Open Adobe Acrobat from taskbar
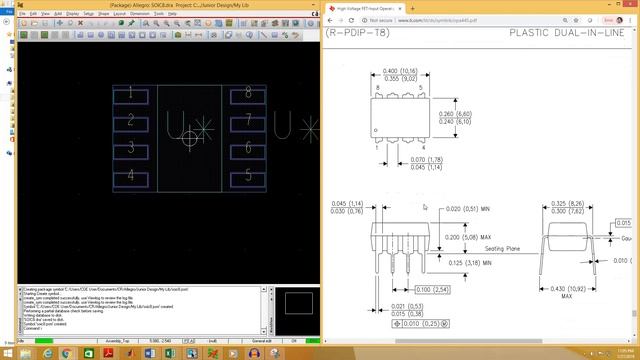640x360 pixels. 108,353
